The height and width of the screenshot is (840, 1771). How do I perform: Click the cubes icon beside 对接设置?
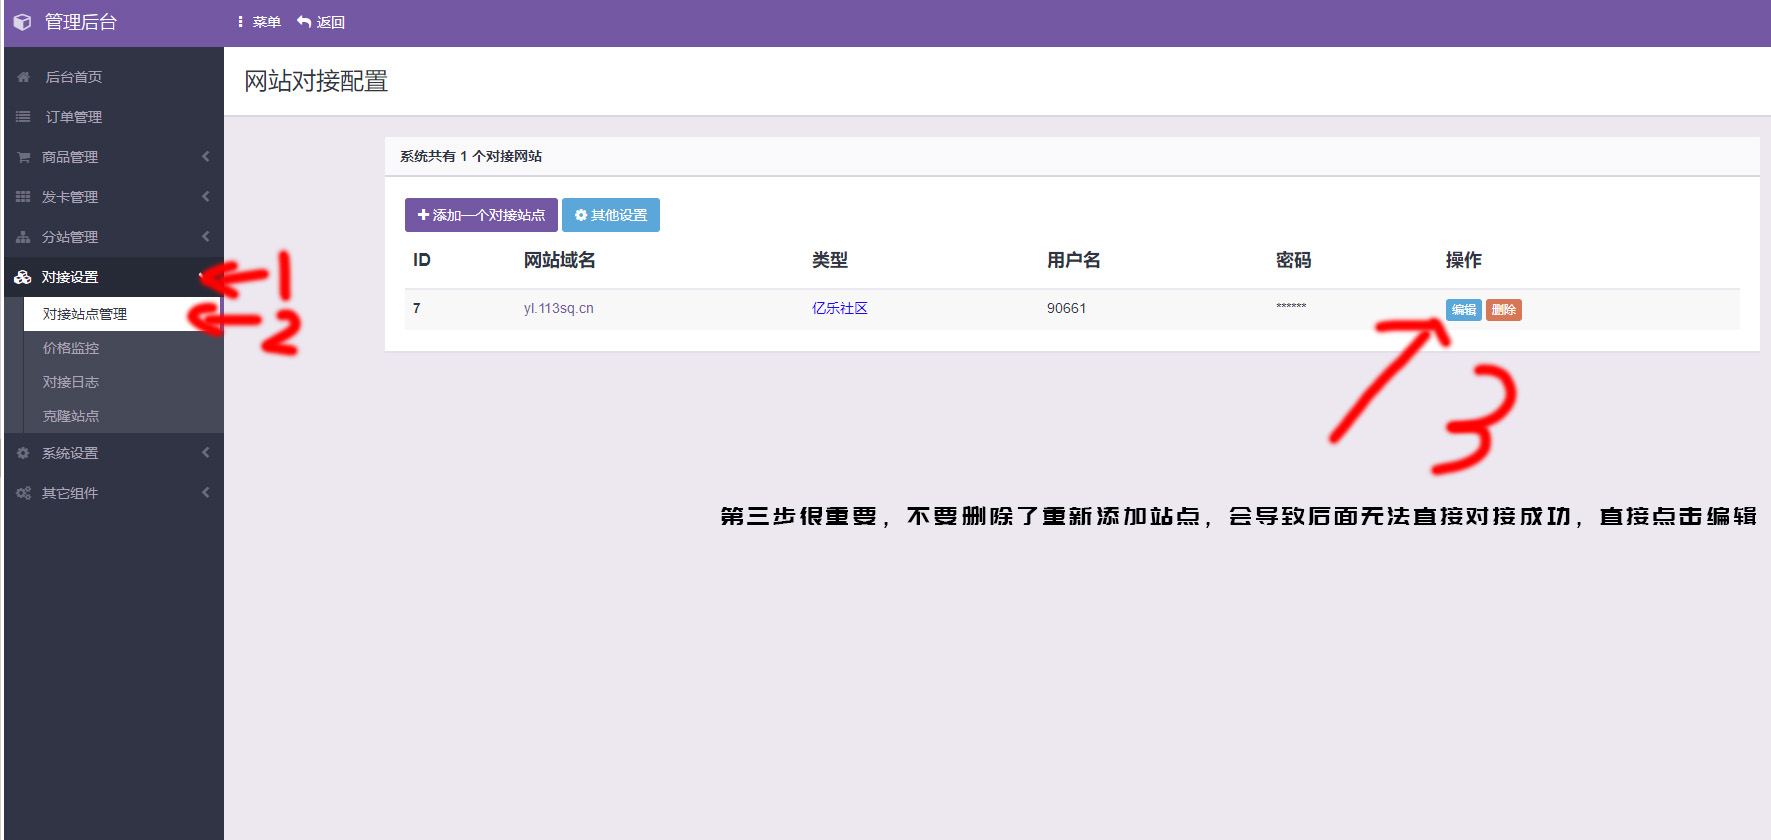(x=23, y=277)
